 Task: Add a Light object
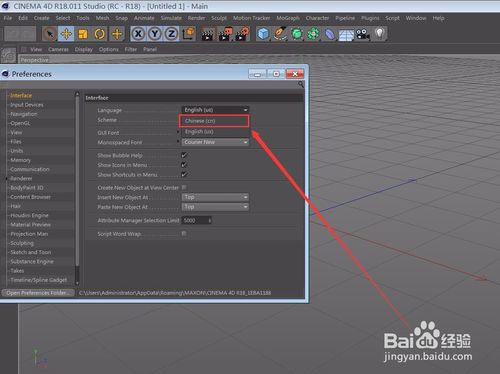[379, 34]
